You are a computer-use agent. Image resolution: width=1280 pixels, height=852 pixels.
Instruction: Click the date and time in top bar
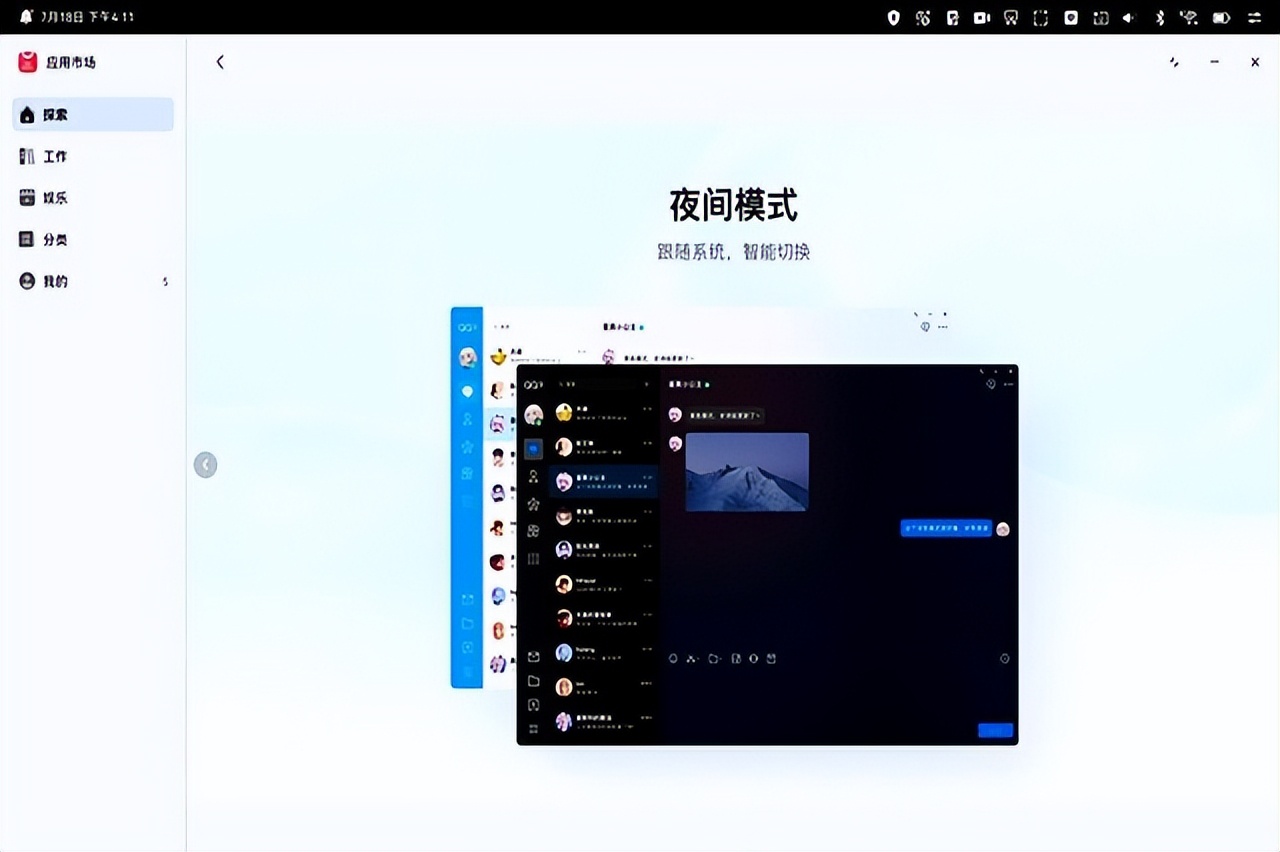click(87, 17)
